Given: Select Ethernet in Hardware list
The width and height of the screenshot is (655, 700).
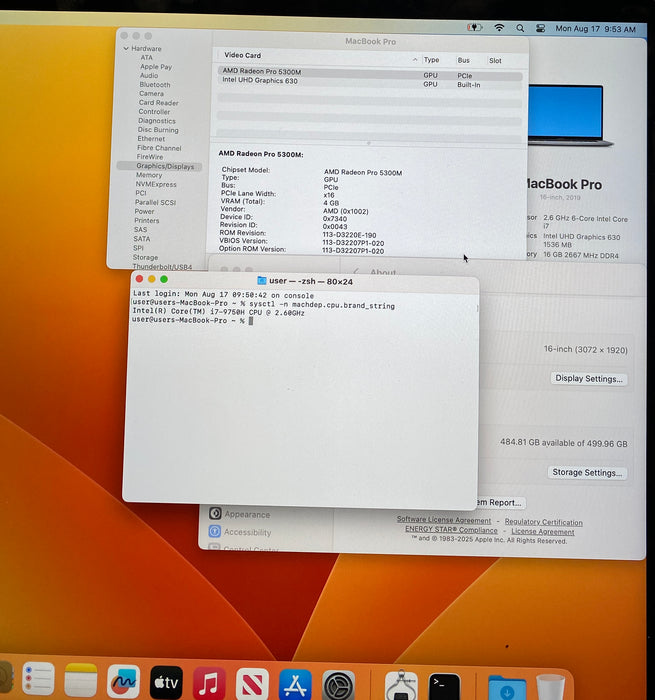Looking at the screenshot, I should click(151, 139).
